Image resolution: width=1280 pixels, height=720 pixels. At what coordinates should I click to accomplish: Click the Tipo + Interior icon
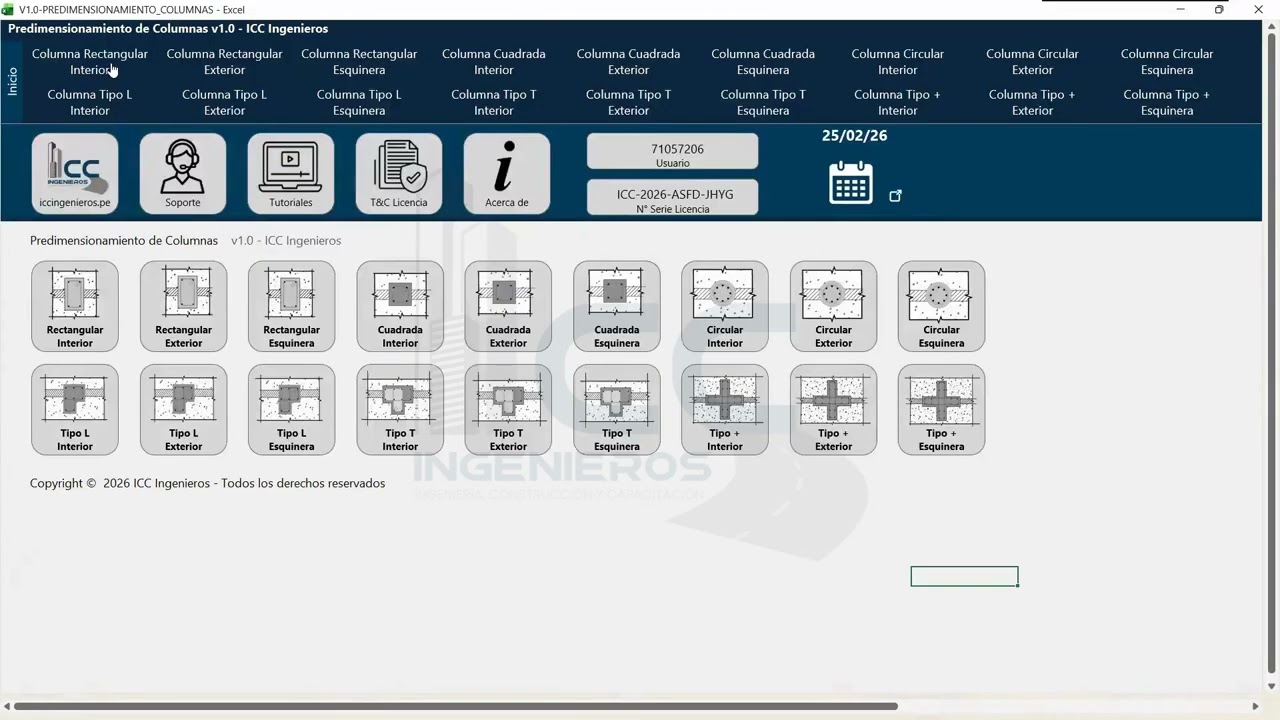725,410
